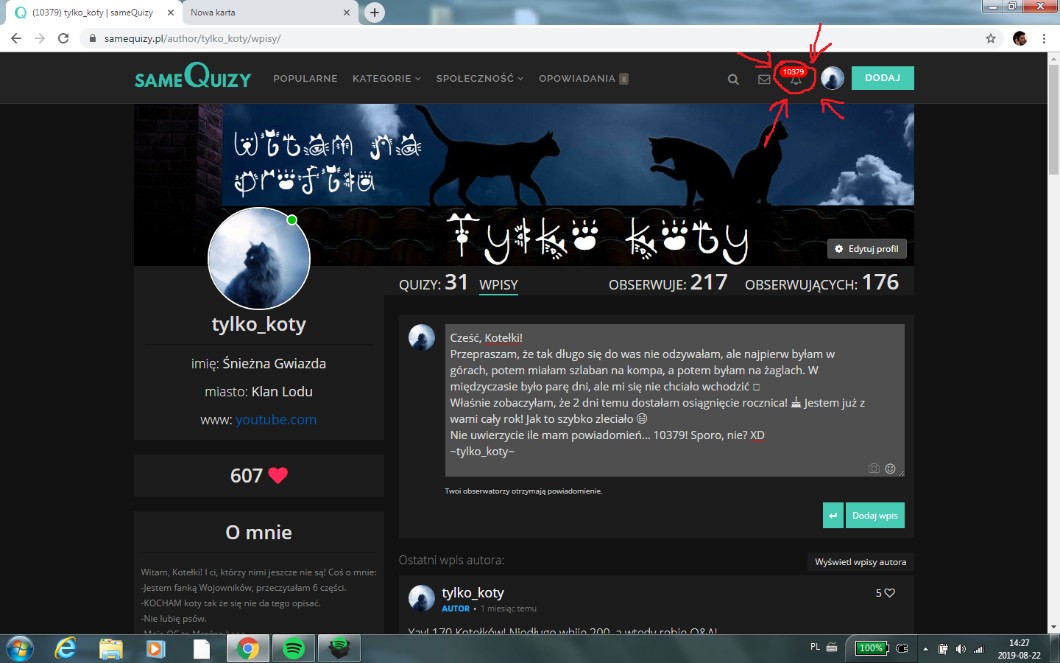Switch to the Quizy tab
The height and width of the screenshot is (663, 1060).
[433, 284]
